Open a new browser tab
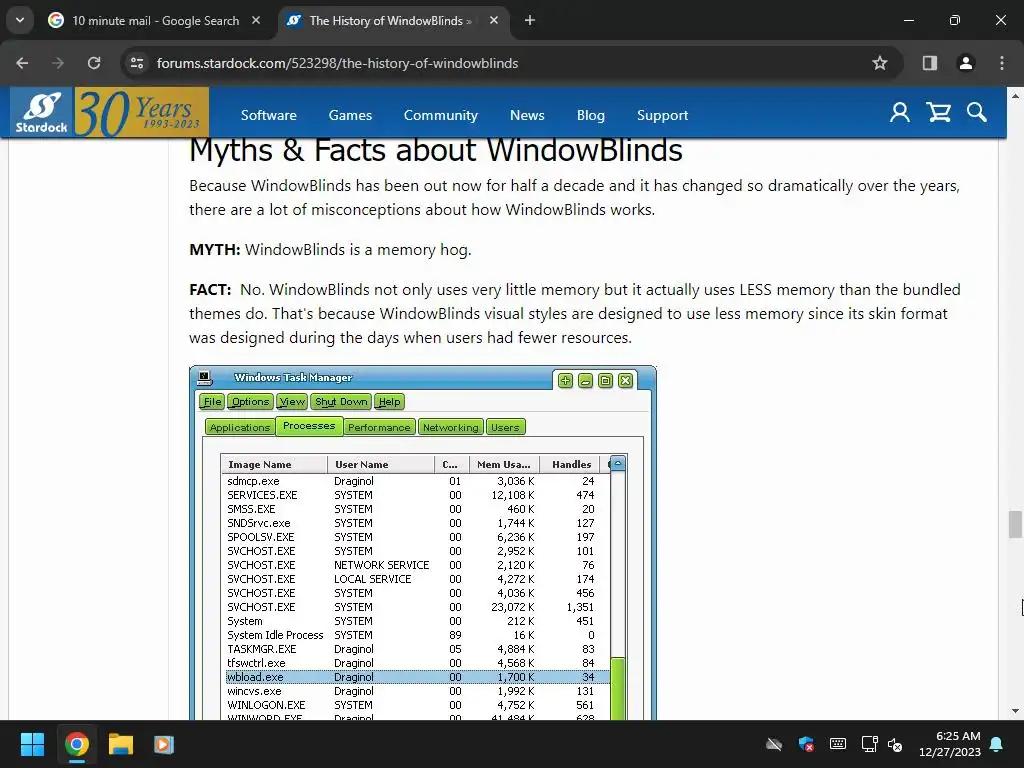The image size is (1024, 768). click(x=530, y=20)
